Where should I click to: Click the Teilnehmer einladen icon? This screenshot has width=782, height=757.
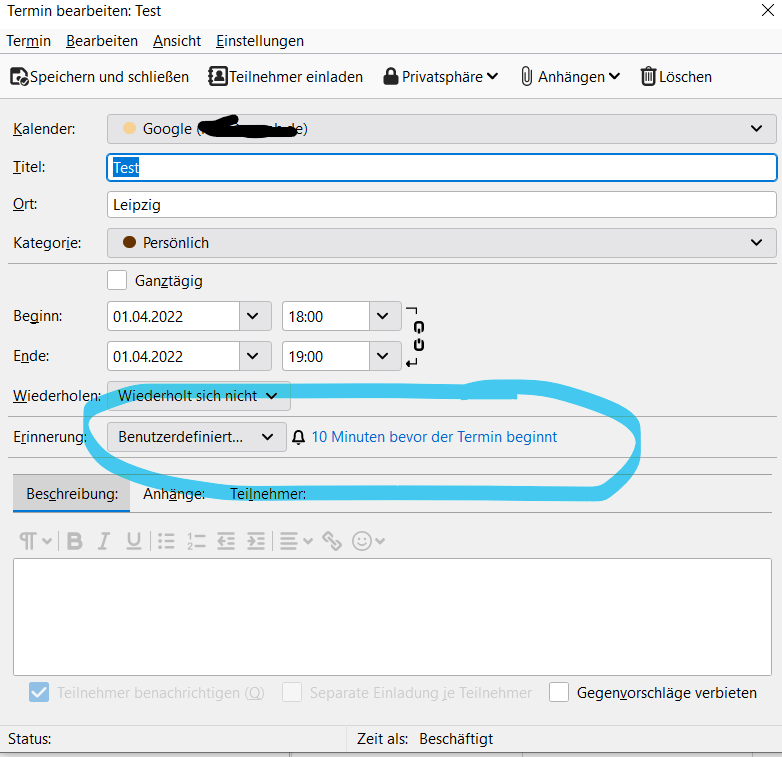[217, 77]
